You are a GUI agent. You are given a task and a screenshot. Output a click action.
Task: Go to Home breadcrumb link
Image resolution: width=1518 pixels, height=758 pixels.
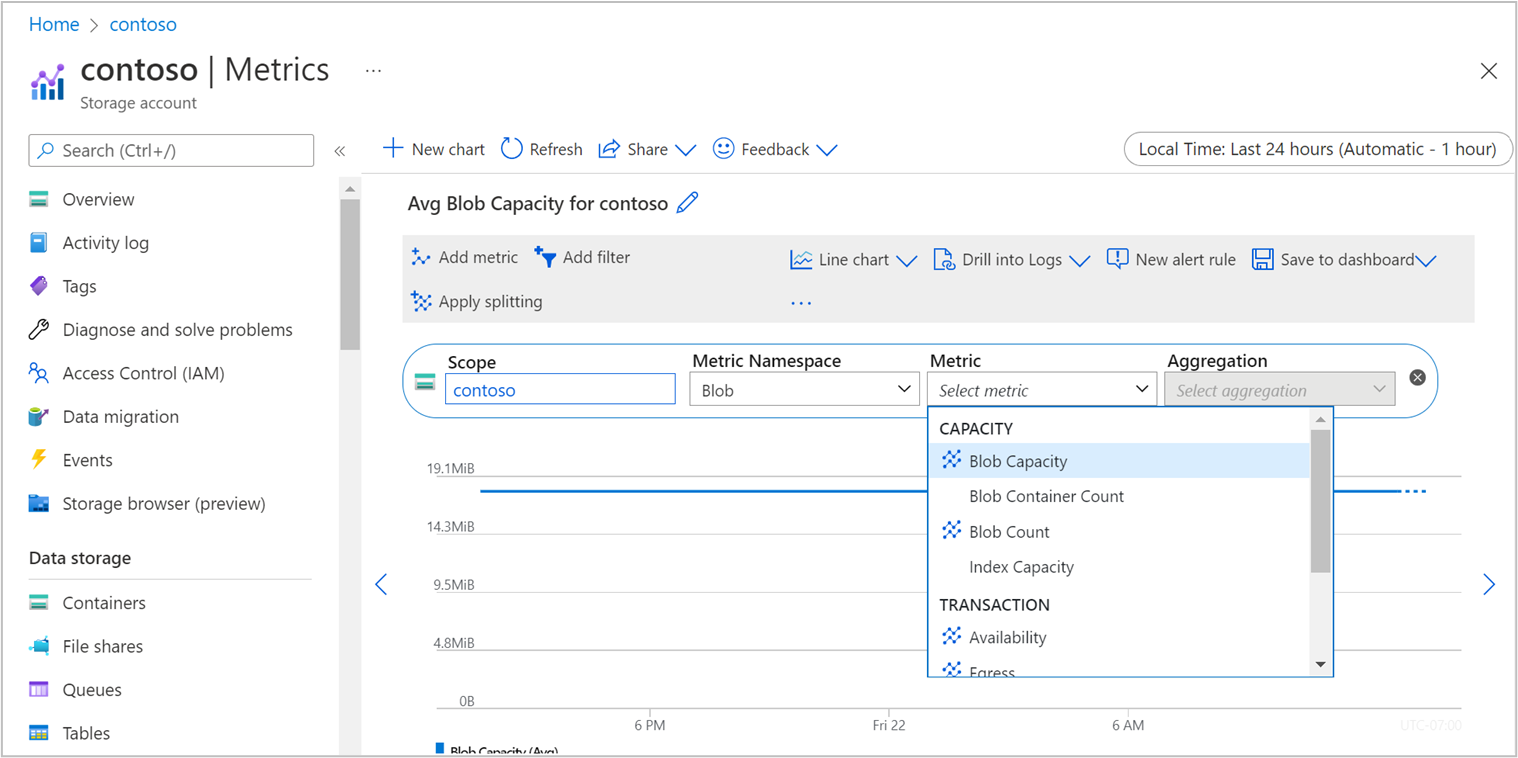coord(54,24)
